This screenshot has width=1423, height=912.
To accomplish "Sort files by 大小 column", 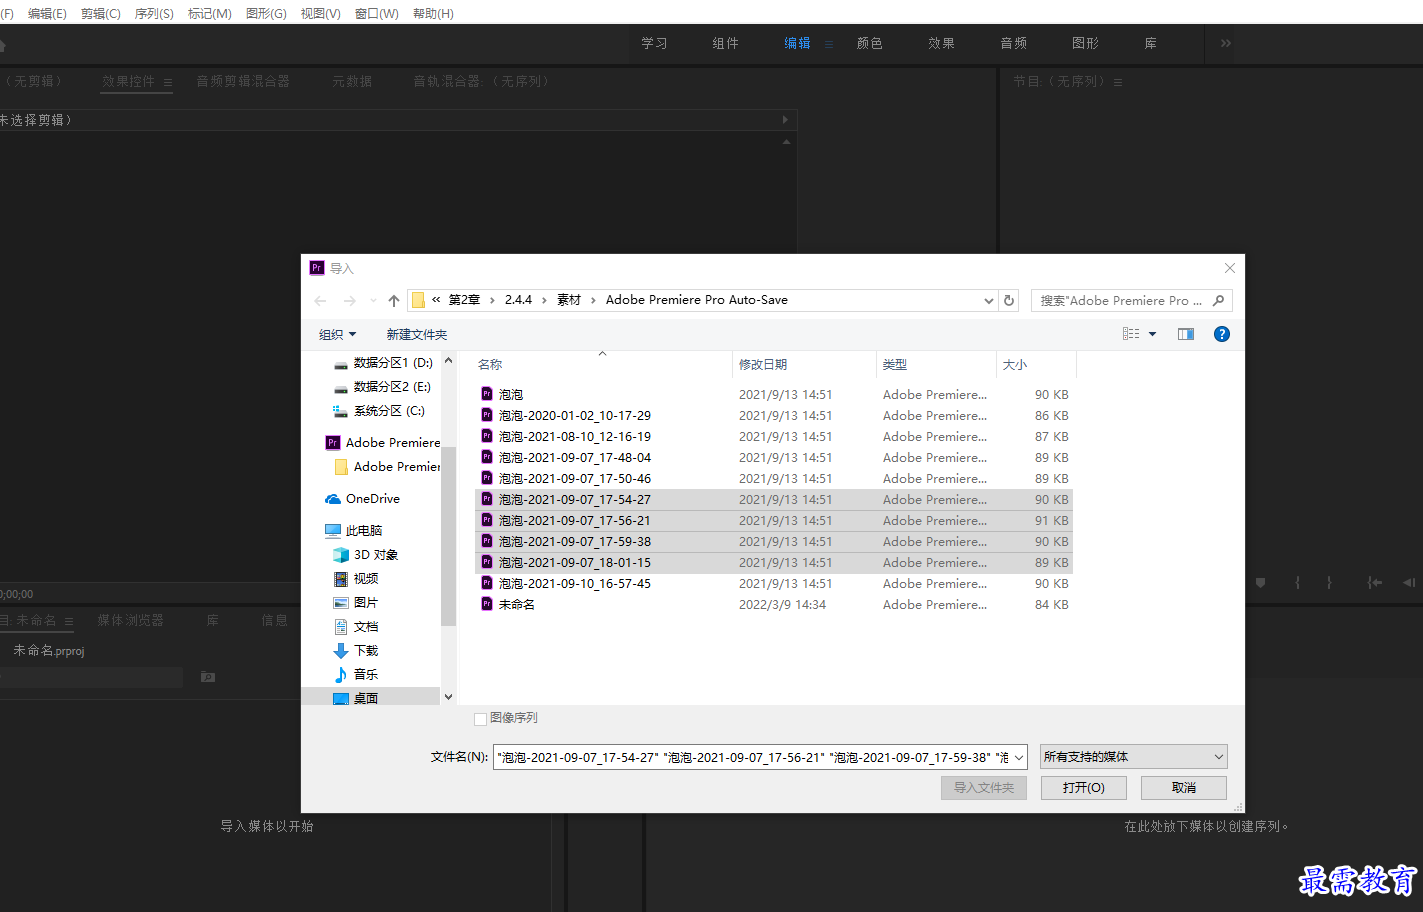I will [x=1036, y=364].
